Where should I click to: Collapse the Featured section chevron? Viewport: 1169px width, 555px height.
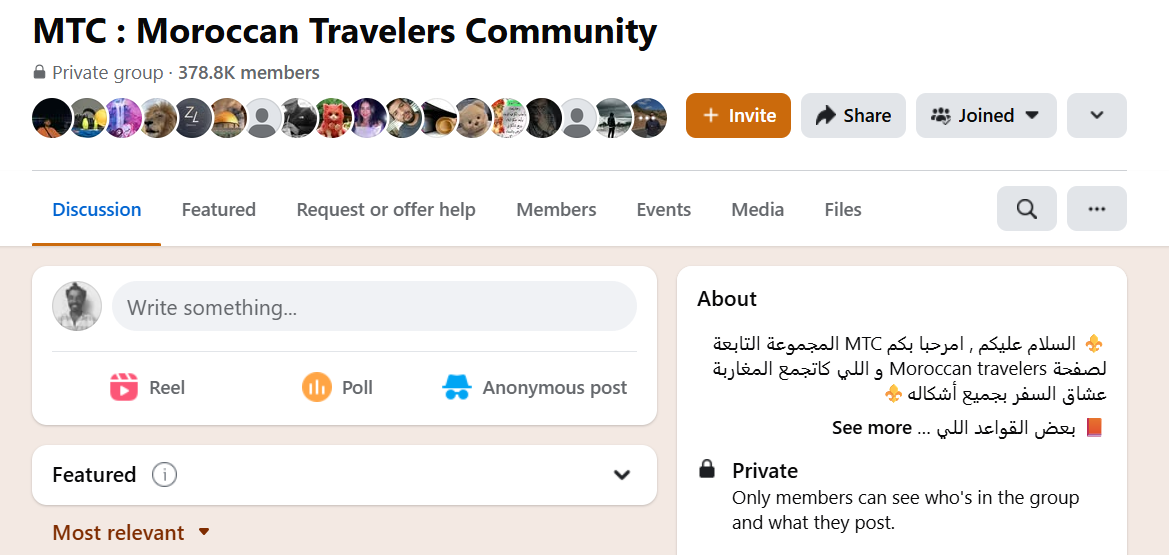point(622,474)
